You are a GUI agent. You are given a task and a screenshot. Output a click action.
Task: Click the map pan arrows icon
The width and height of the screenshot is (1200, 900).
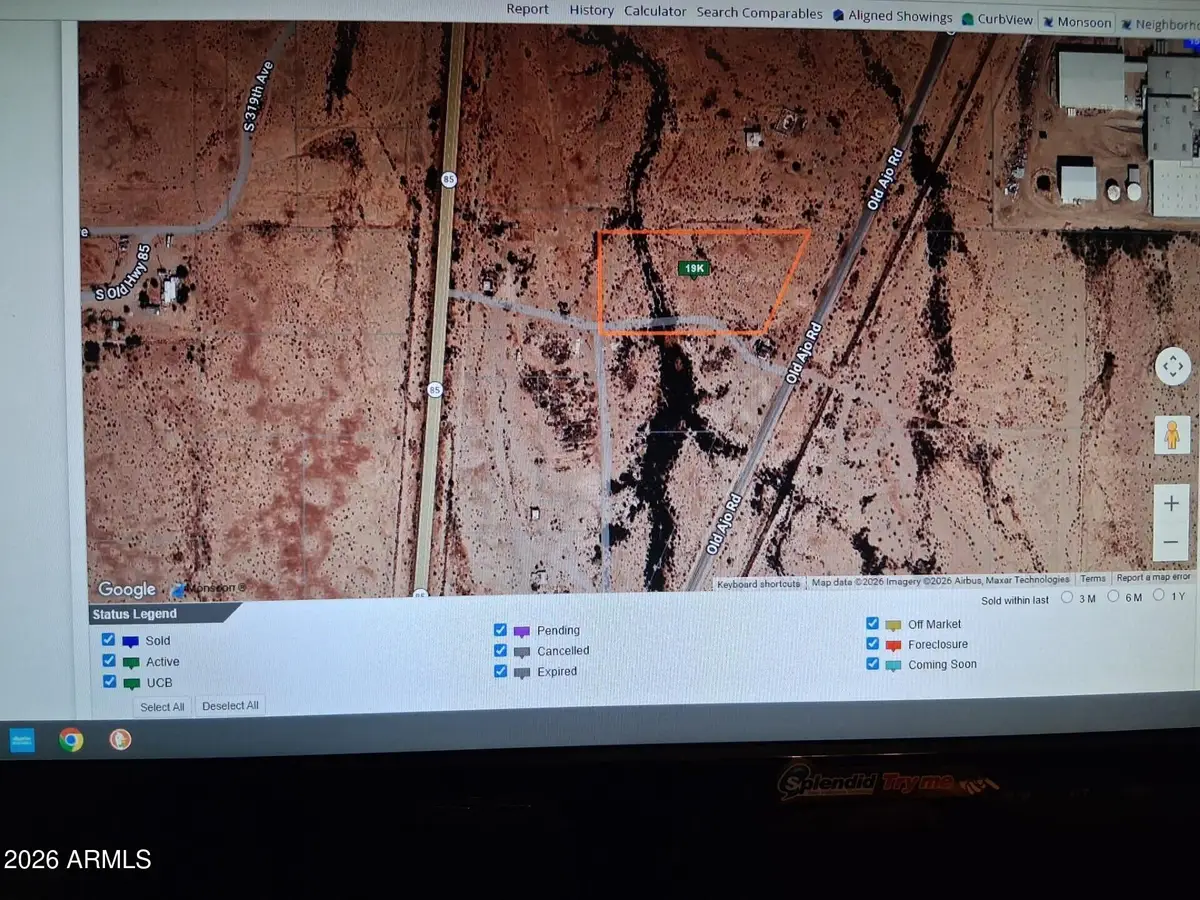1171,366
